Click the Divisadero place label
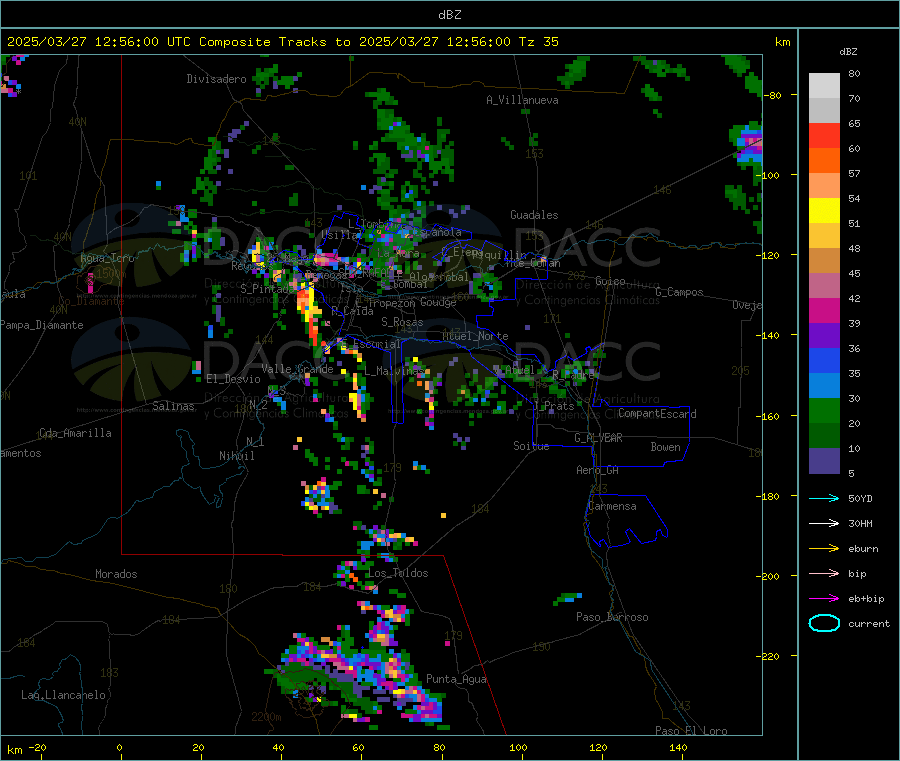The image size is (900, 761). (216, 79)
